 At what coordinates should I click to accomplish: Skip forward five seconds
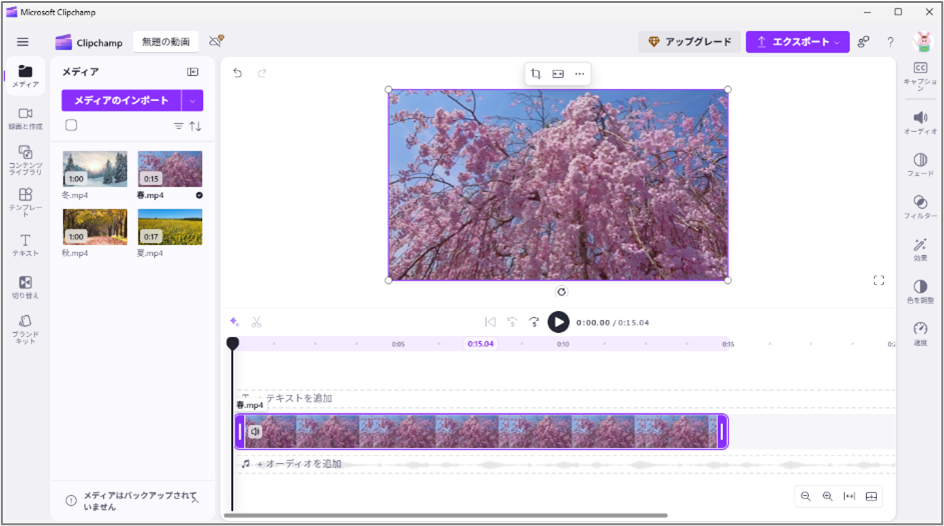click(534, 322)
